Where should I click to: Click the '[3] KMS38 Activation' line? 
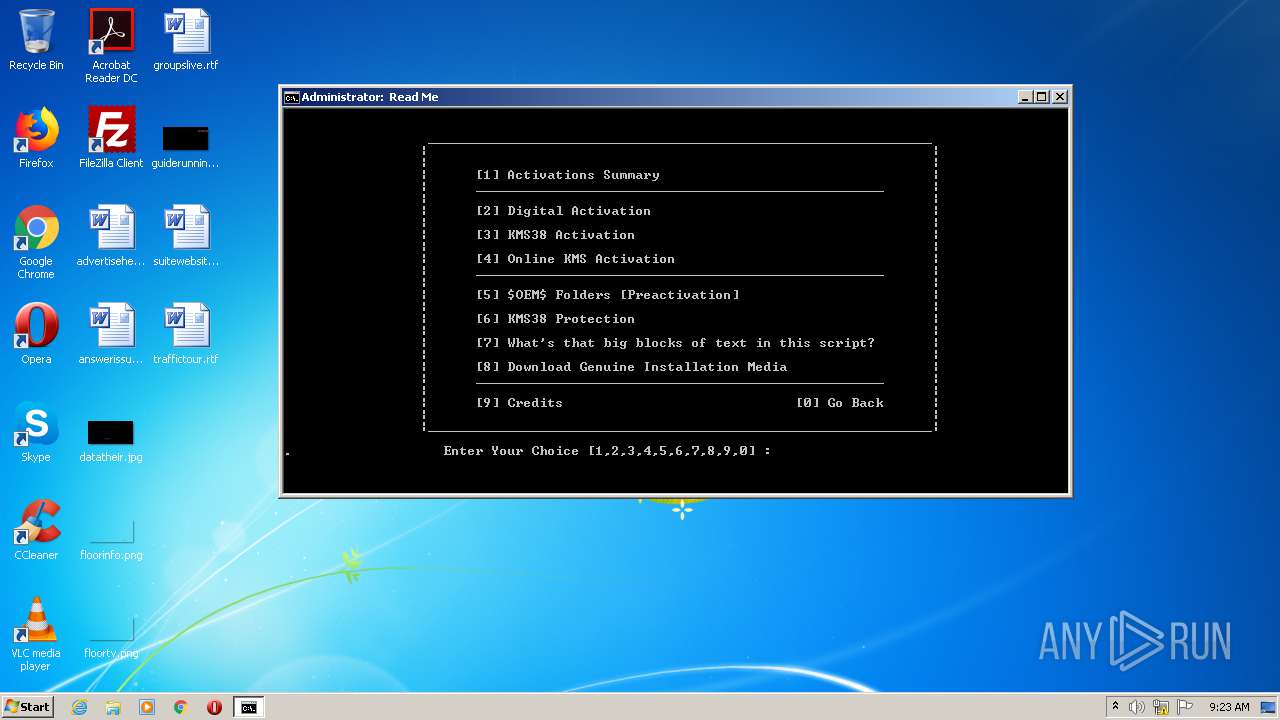tap(555, 235)
